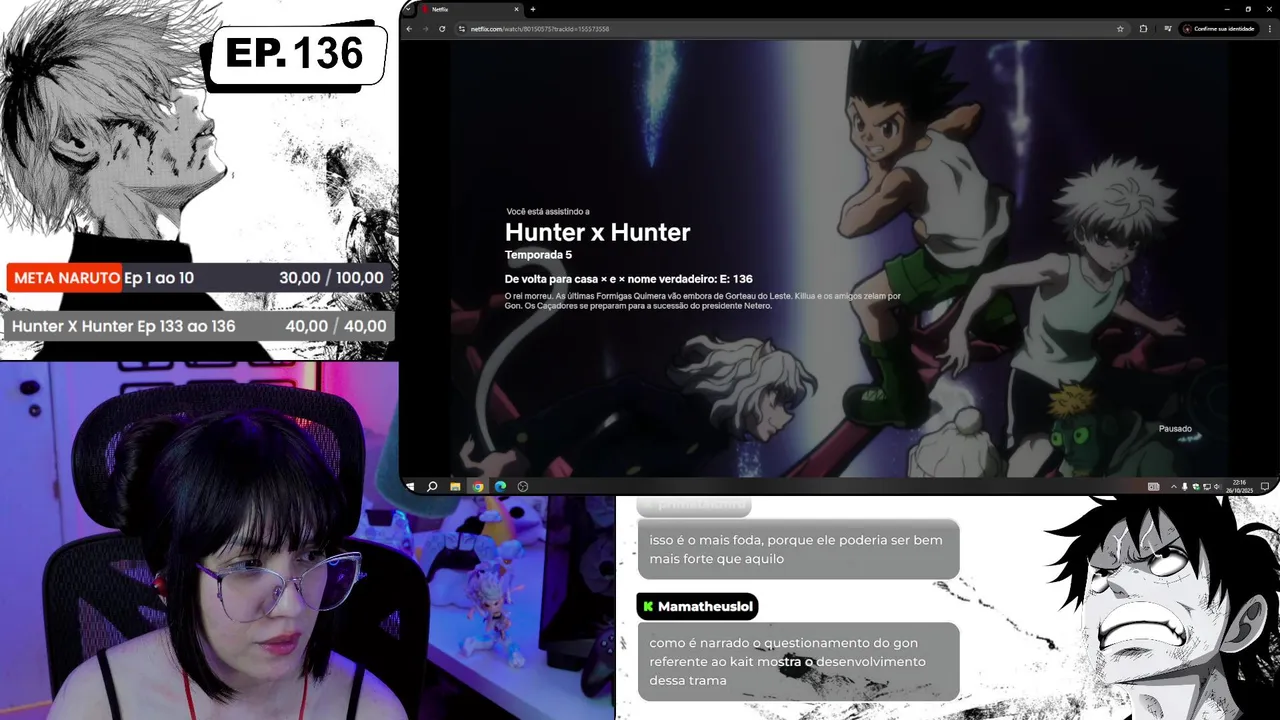Open Microsoft Edge from the taskbar
The image size is (1280, 720).
[x=500, y=486]
